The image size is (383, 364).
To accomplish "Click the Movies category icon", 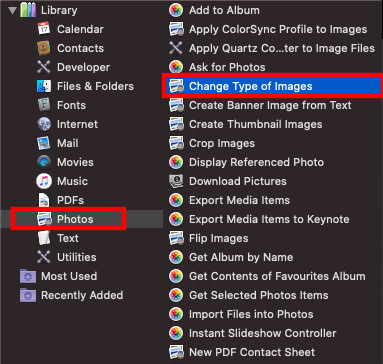I will tap(44, 162).
